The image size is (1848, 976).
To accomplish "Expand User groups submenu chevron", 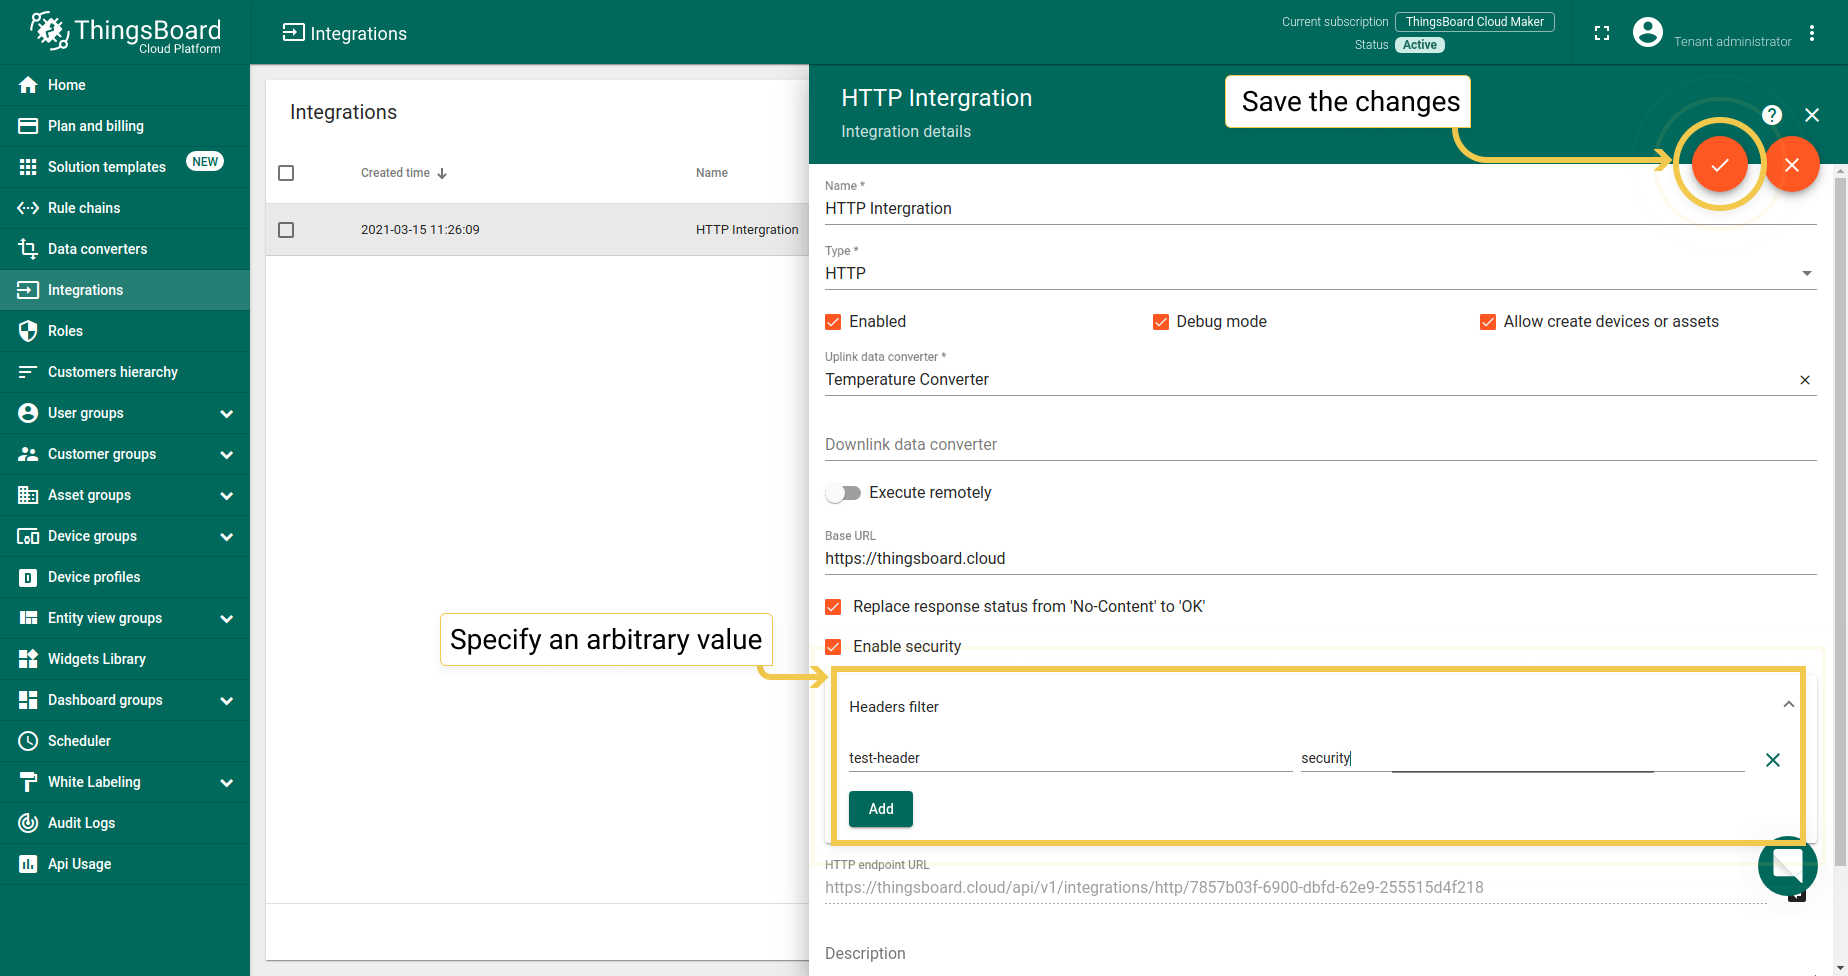I will [227, 414].
